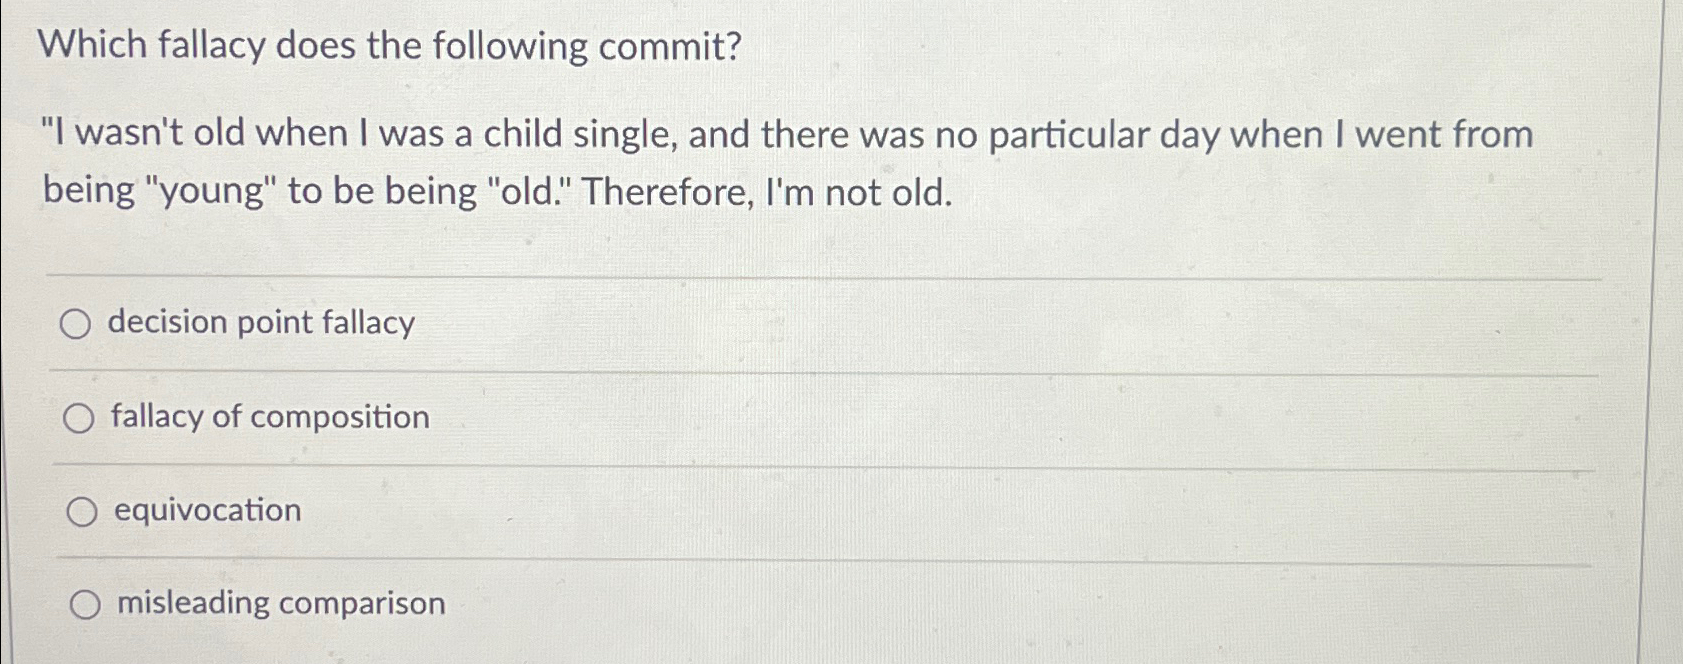Click the misleading comparison radio circle
The width and height of the screenshot is (1683, 664).
[x=88, y=602]
